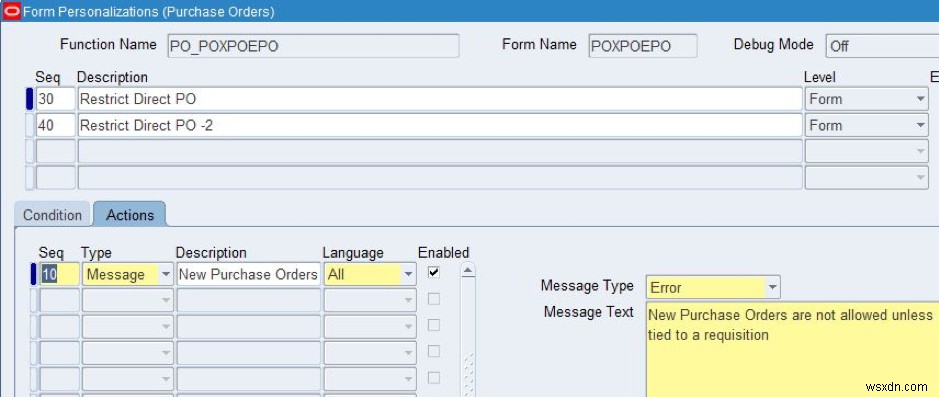The height and width of the screenshot is (397, 939).
Task: Click the action Seq field containing 10
Action: click(x=59, y=275)
